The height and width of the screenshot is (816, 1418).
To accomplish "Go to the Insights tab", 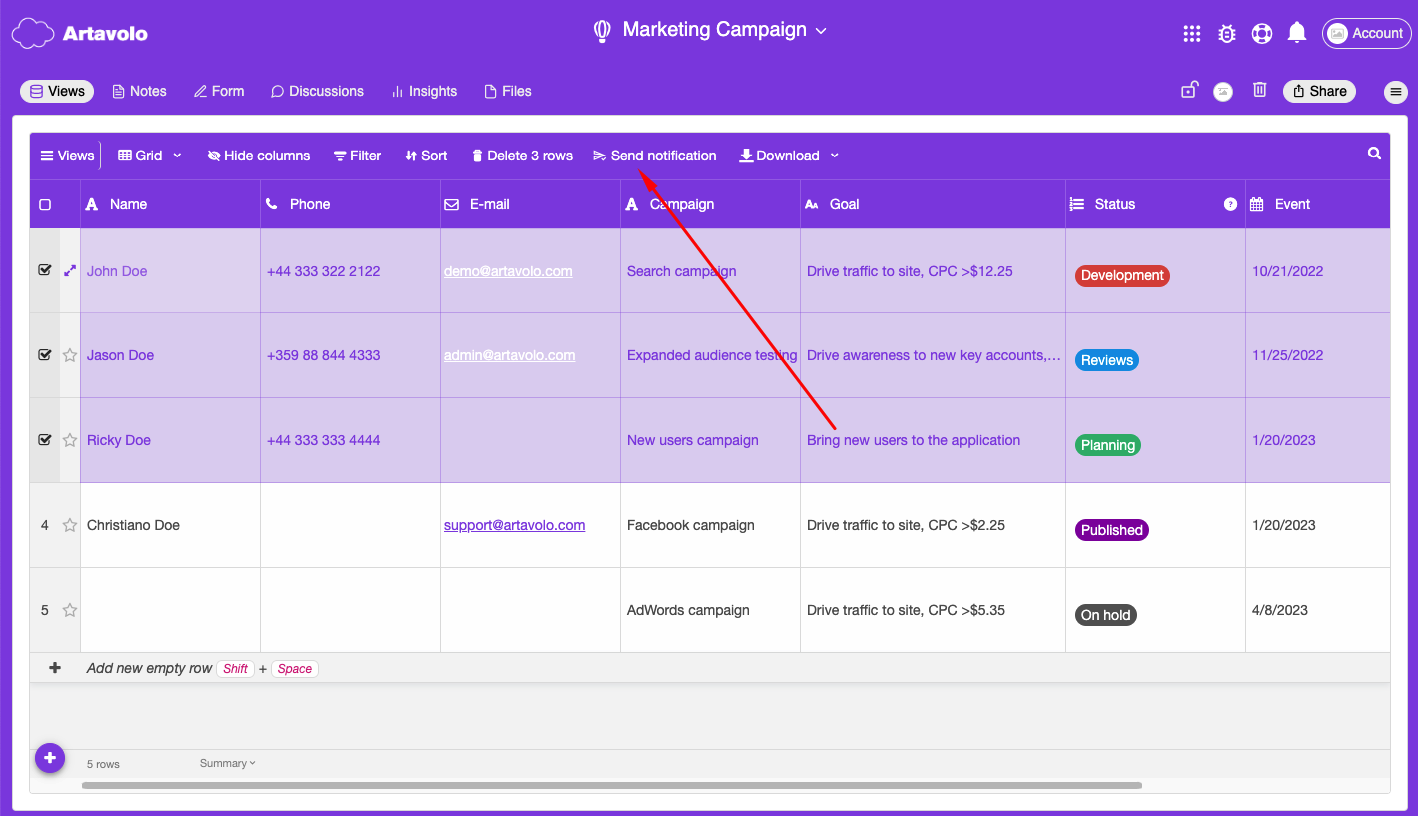I will 423,91.
